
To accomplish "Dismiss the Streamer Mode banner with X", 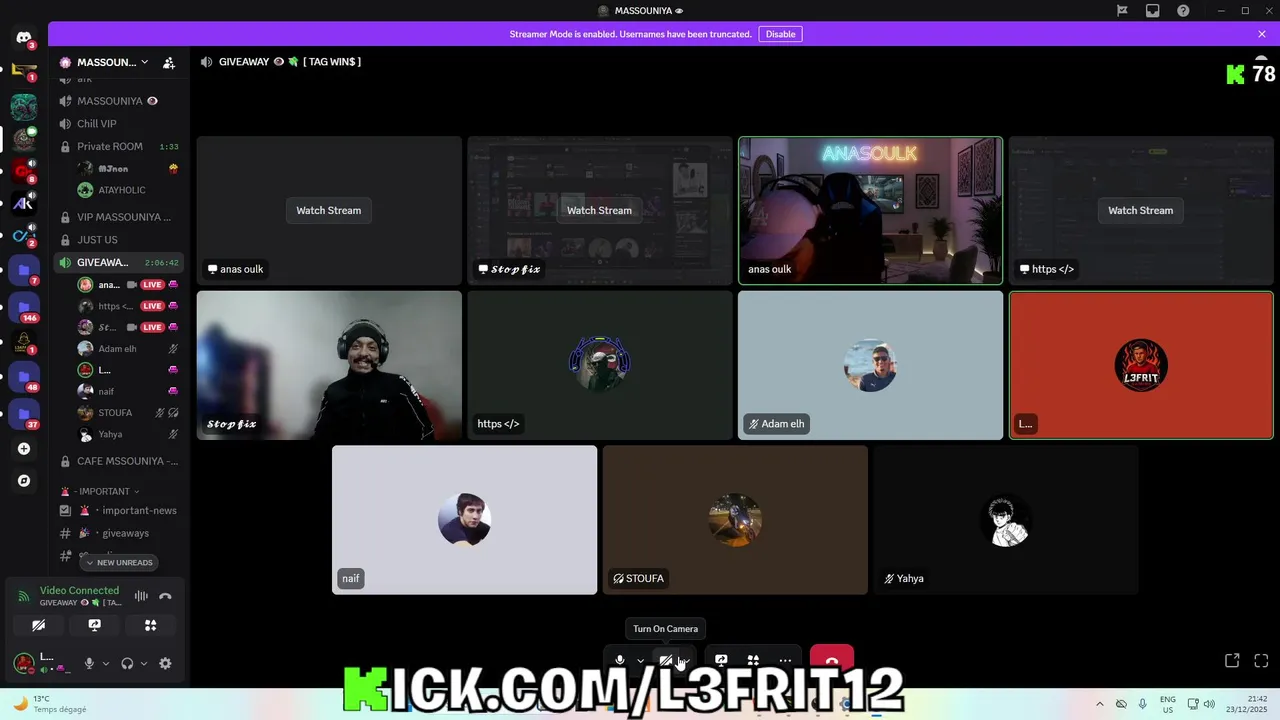I will (x=1262, y=34).
